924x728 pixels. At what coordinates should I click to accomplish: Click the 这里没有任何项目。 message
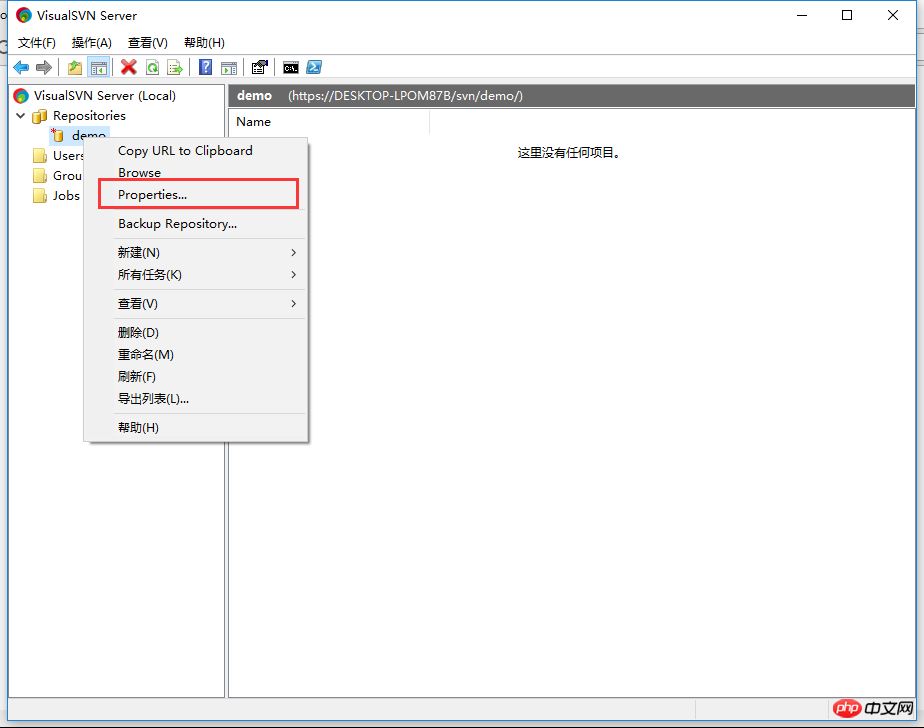569,153
